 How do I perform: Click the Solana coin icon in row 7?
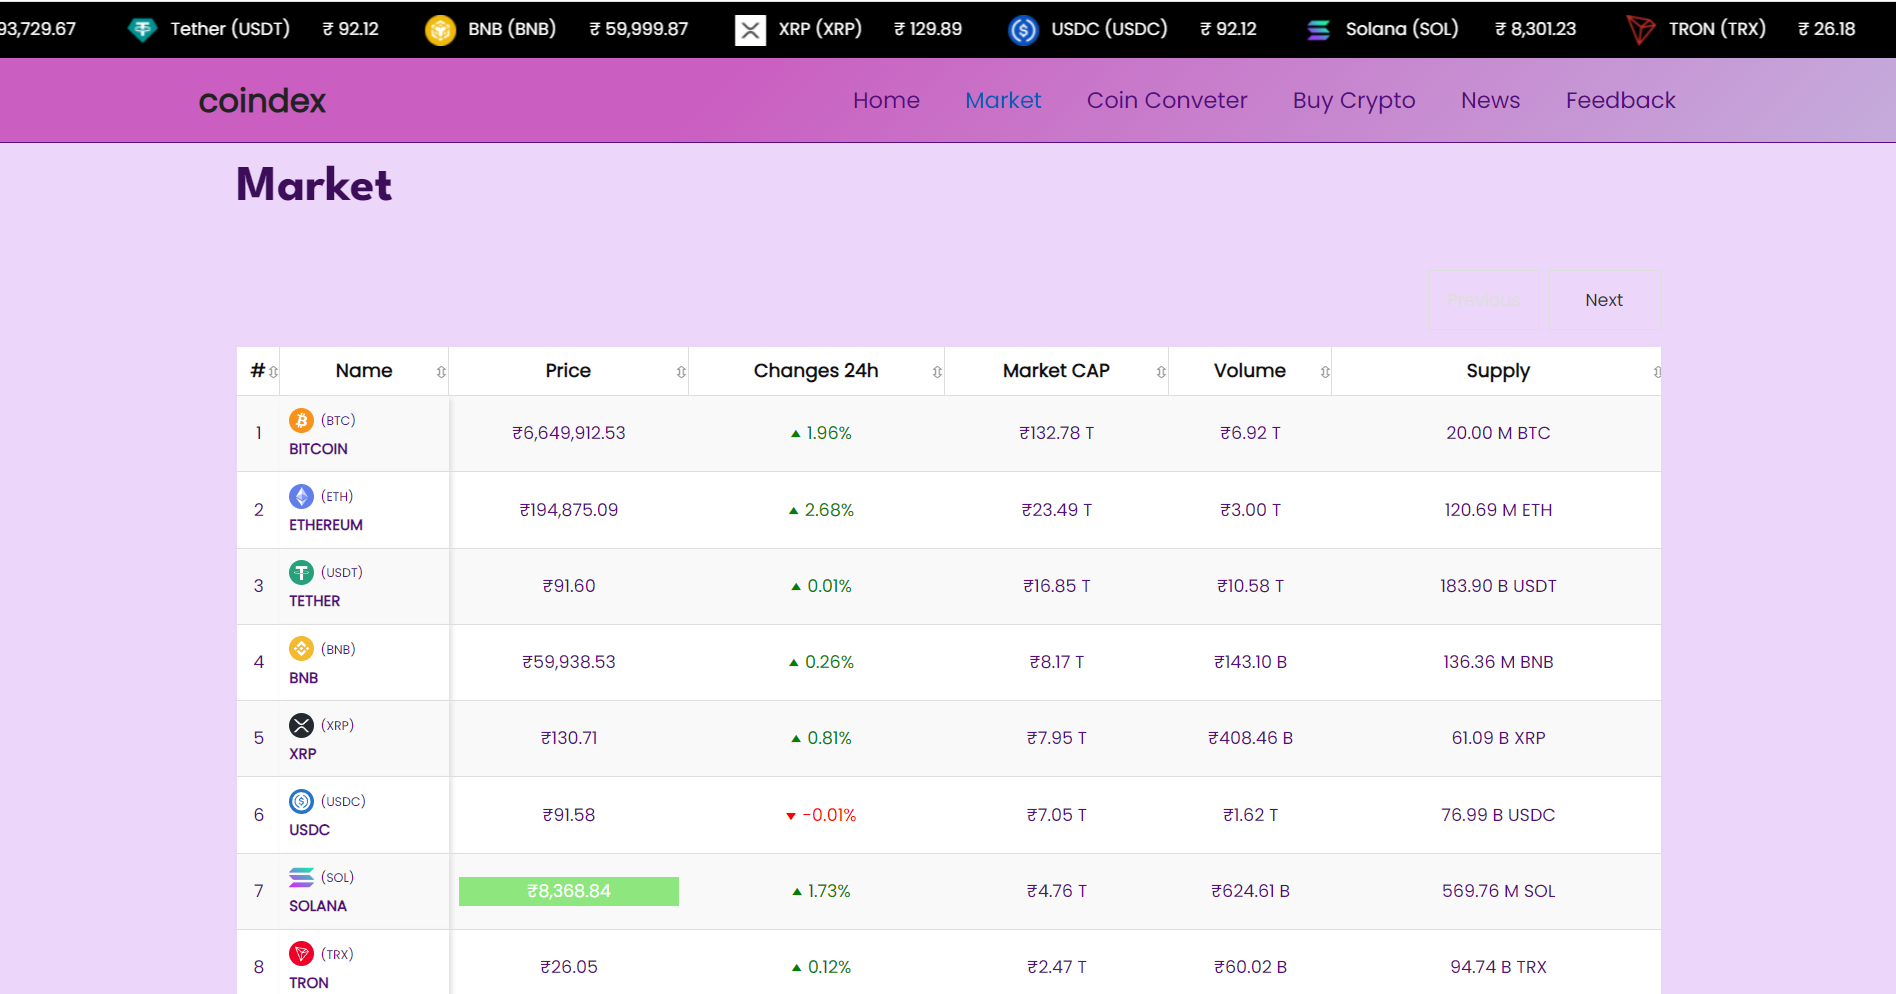pos(301,877)
